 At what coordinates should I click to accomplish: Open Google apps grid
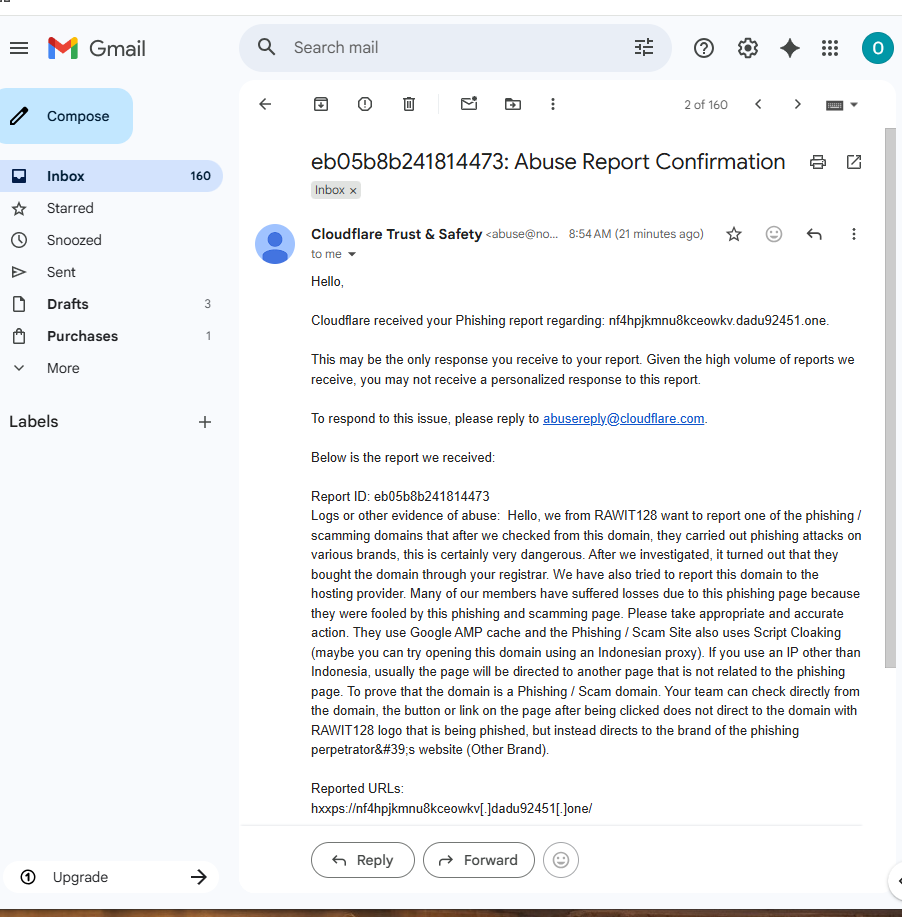click(830, 48)
